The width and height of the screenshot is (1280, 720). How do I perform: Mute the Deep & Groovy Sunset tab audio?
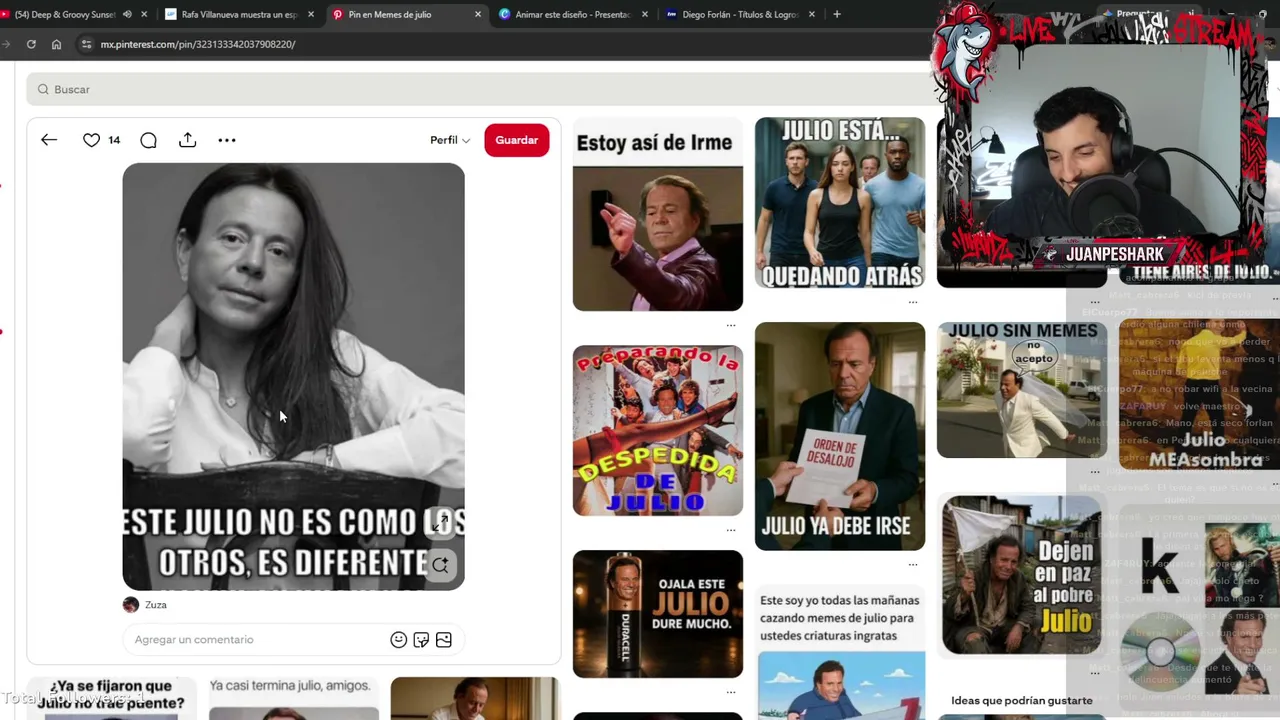coord(127,14)
